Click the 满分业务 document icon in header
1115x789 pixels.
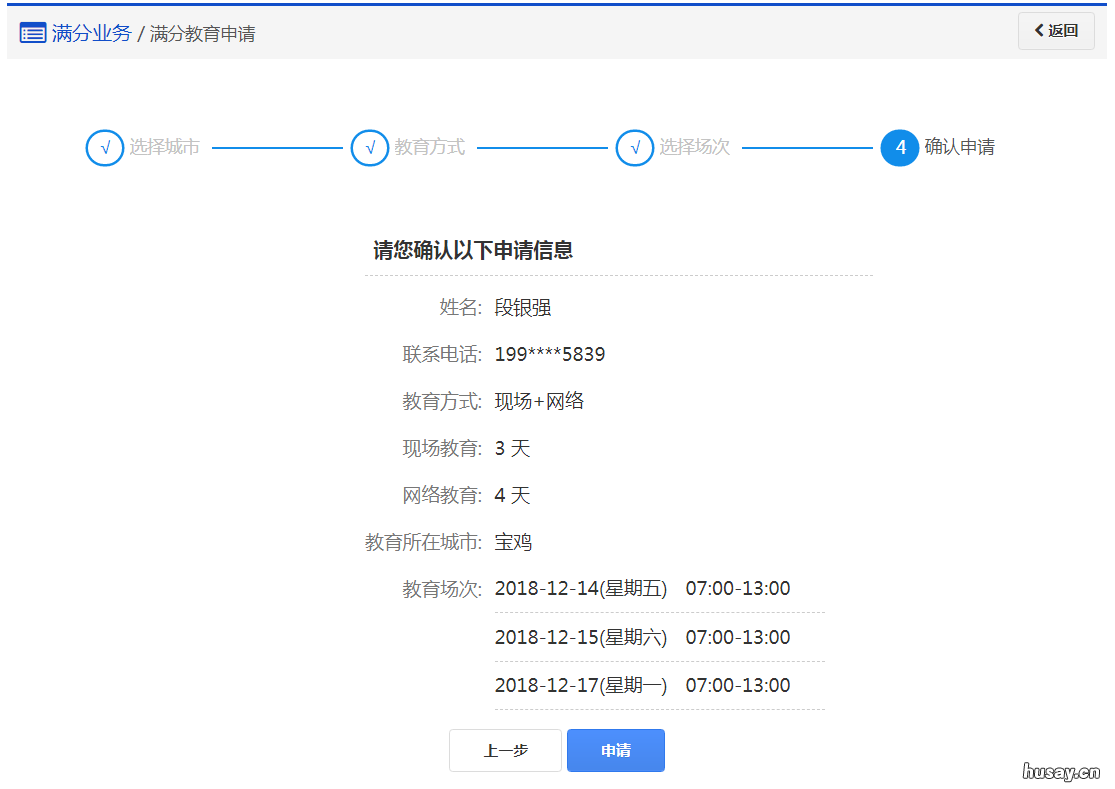click(x=33, y=32)
